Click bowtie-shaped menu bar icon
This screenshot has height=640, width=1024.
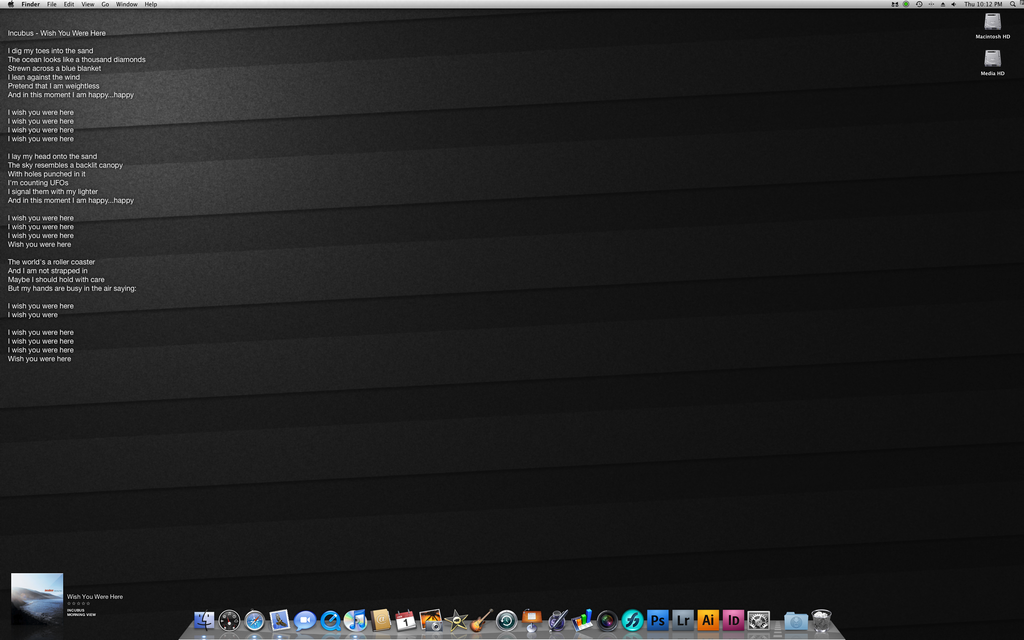pos(895,4)
